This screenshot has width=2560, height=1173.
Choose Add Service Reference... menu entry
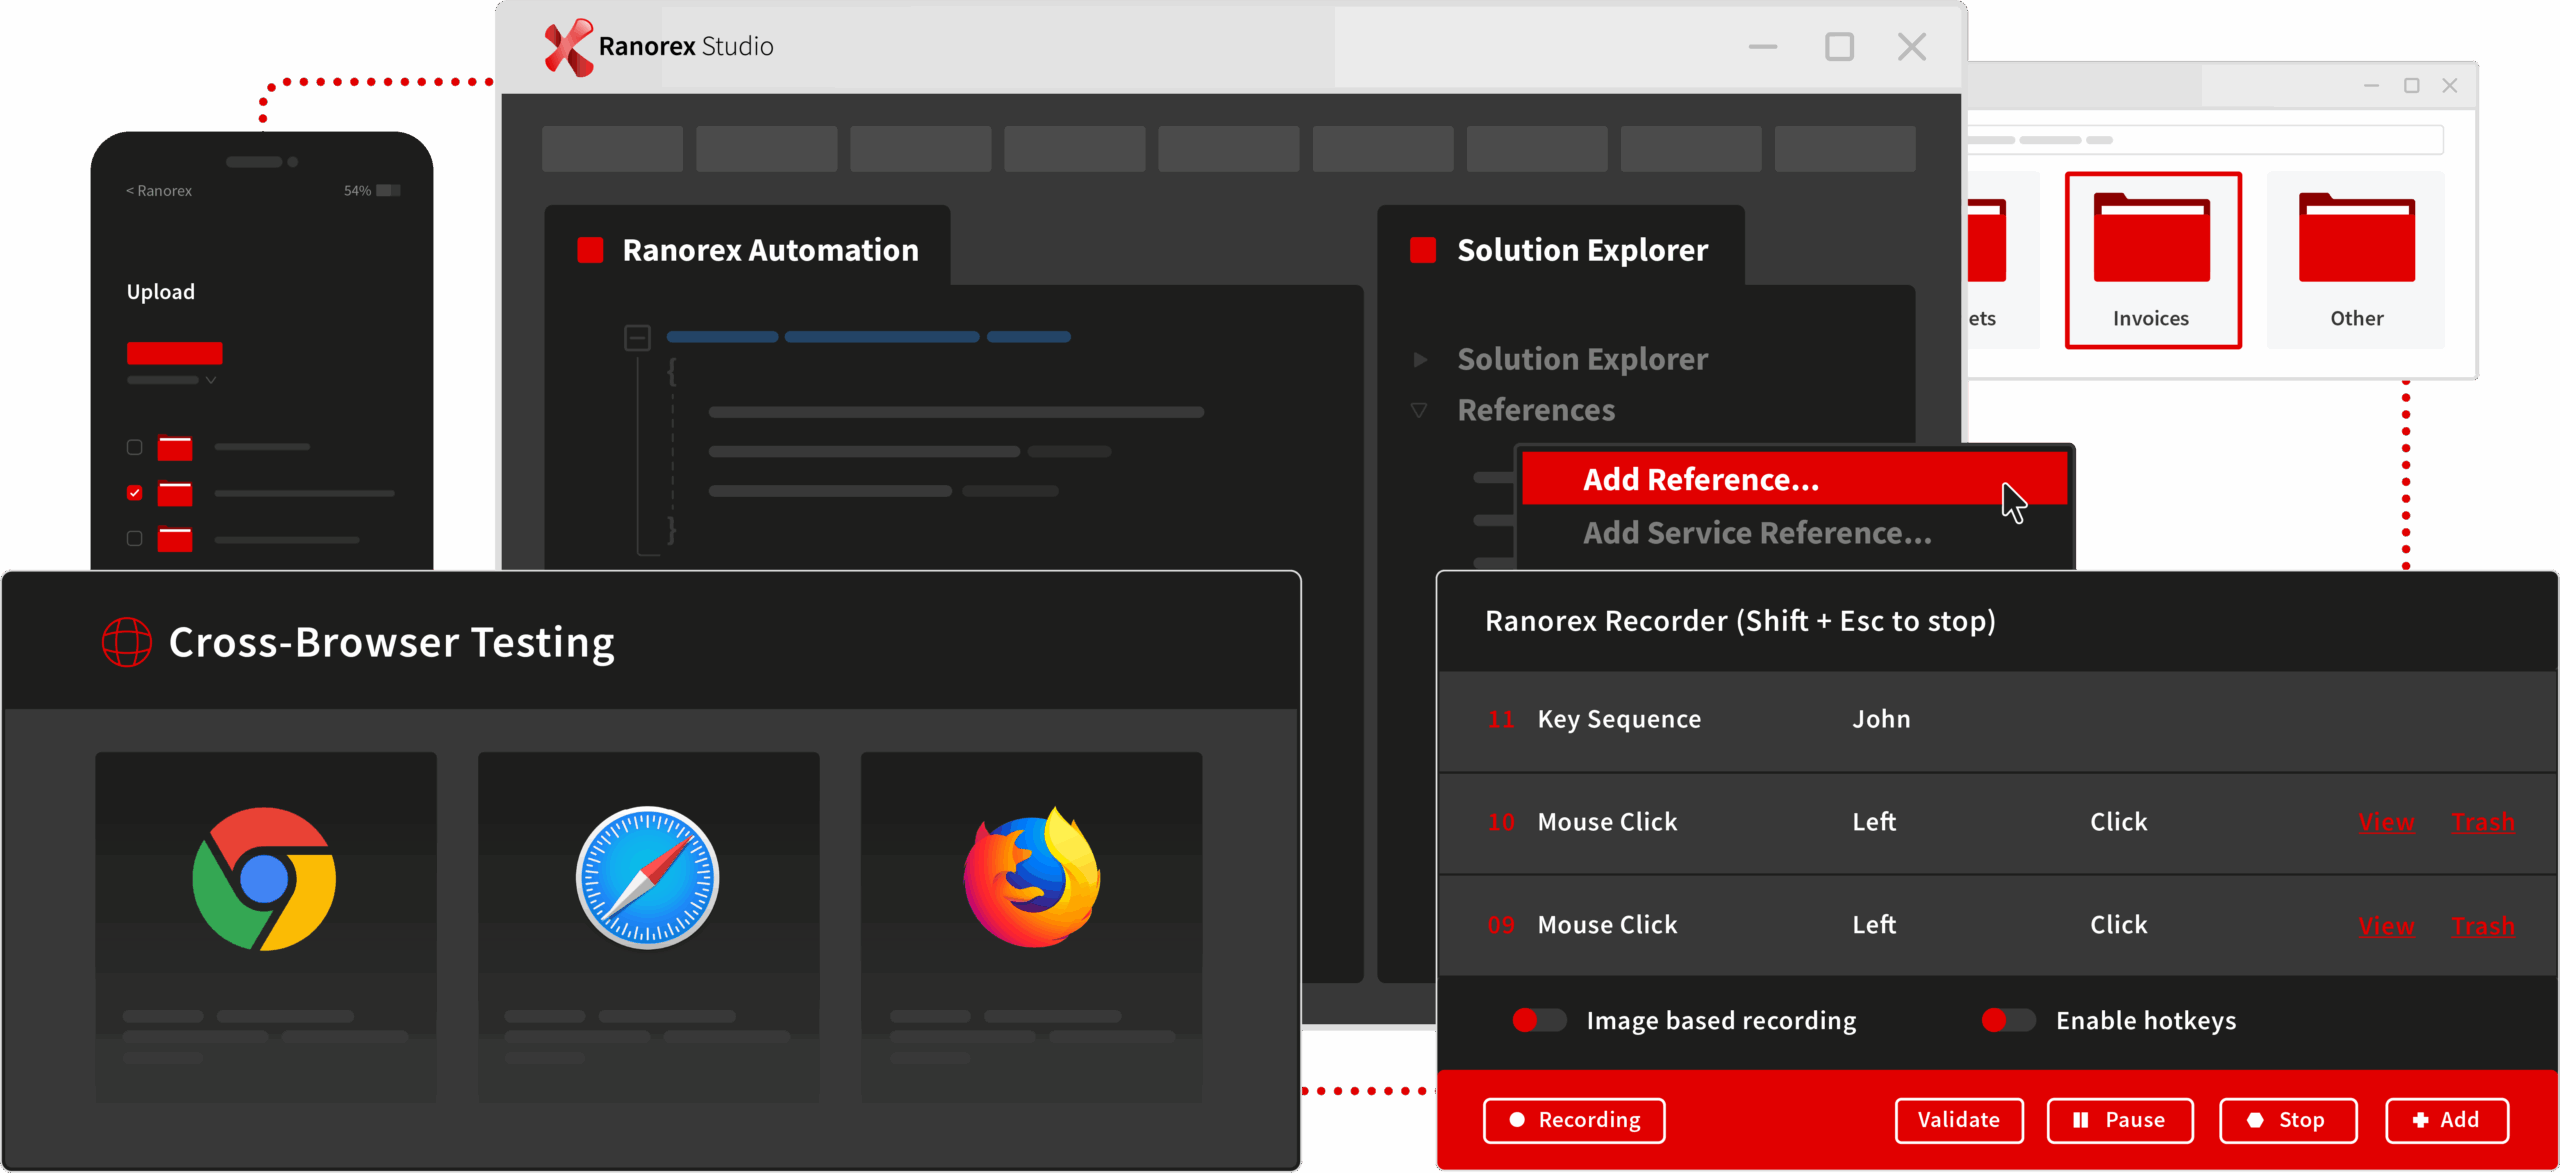(1756, 533)
